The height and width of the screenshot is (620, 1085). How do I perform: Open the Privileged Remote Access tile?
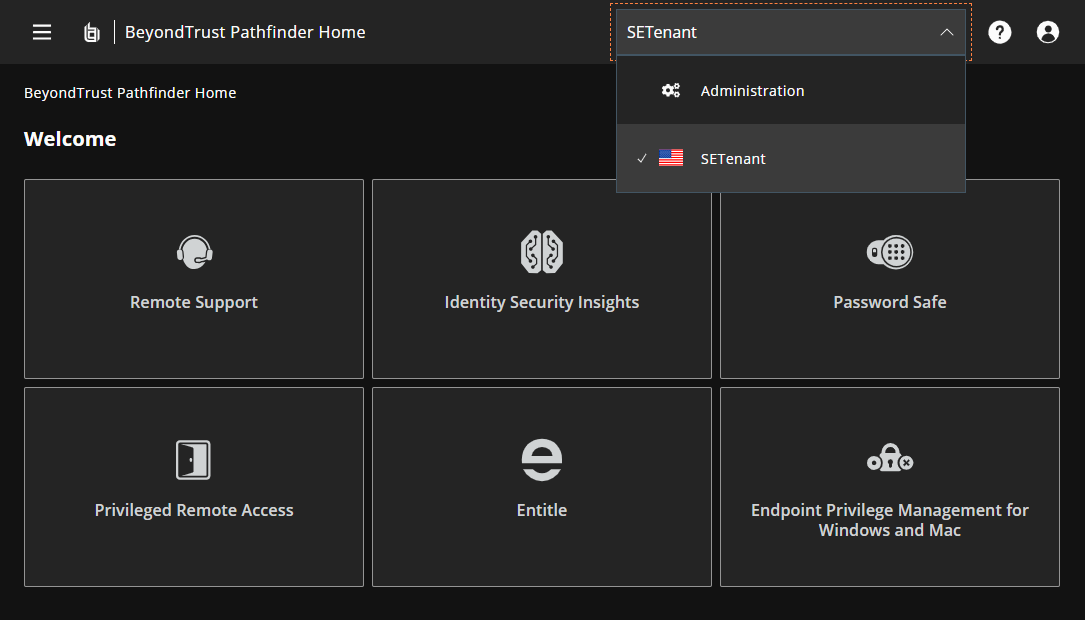pos(194,487)
